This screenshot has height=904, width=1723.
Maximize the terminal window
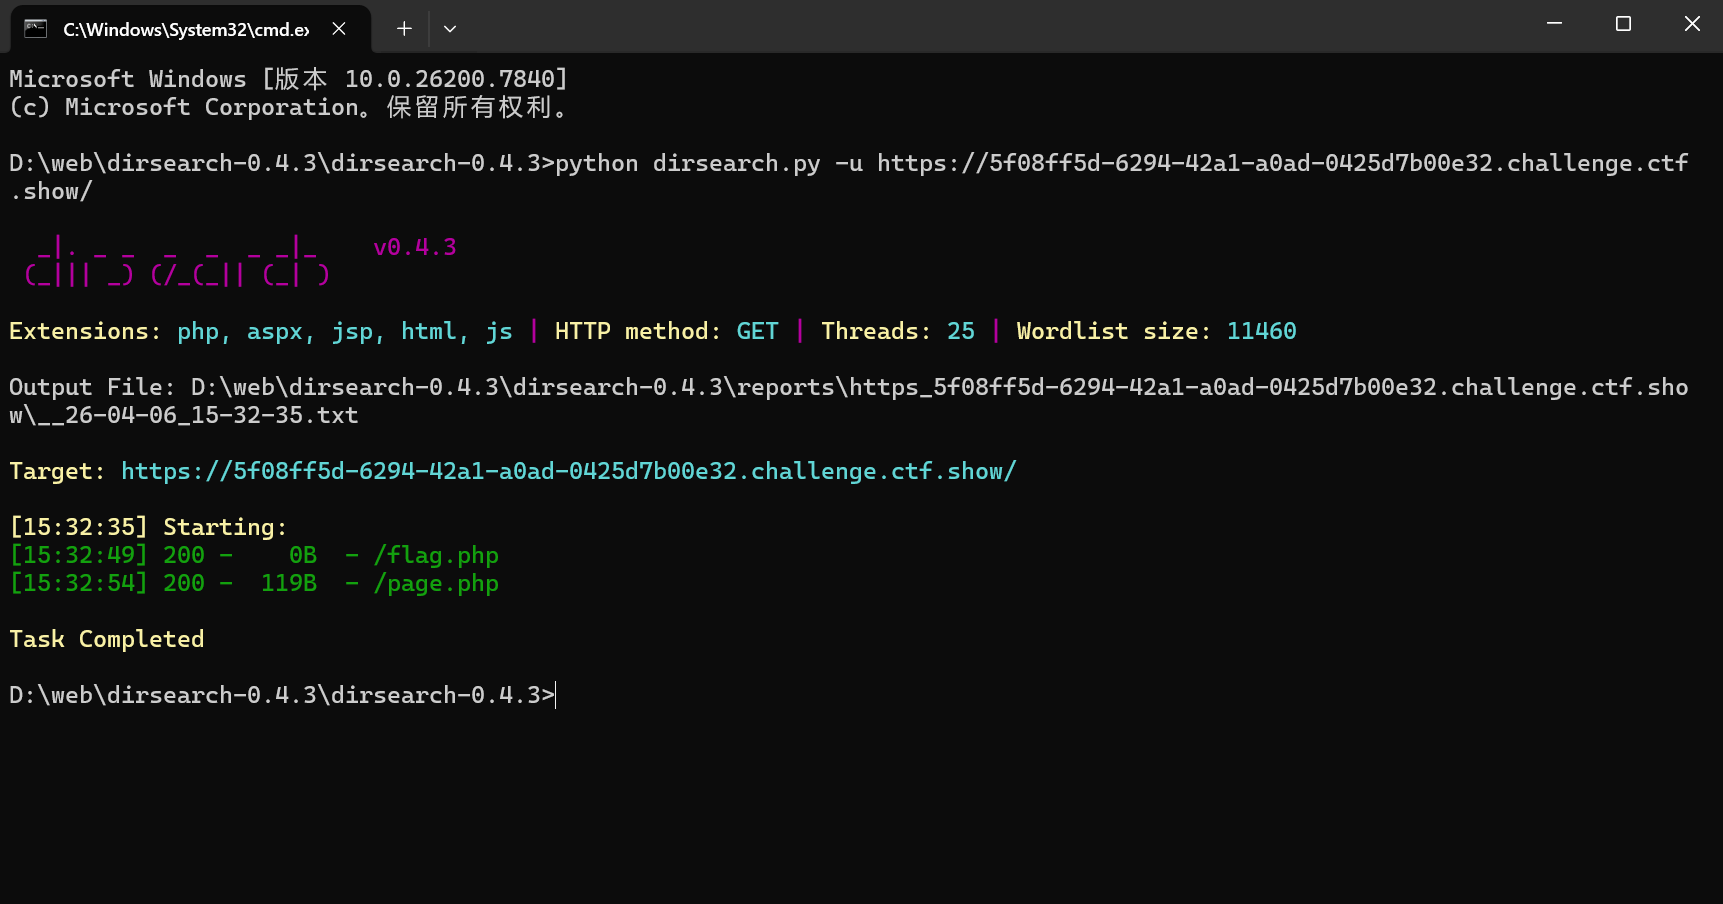pyautogui.click(x=1623, y=24)
